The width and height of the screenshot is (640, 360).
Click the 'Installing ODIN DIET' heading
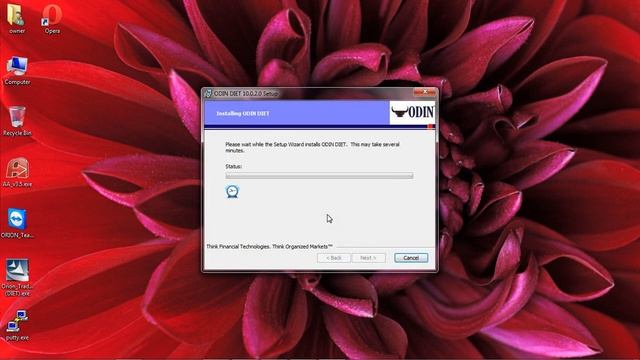[x=243, y=113]
